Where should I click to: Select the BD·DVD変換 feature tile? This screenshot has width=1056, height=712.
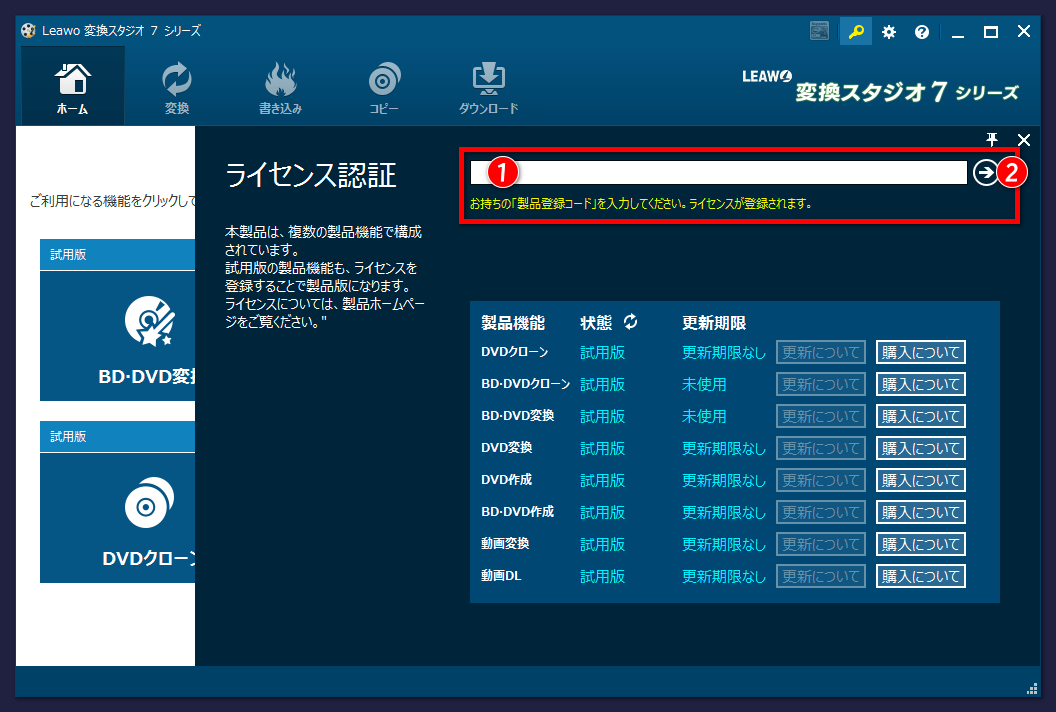pyautogui.click(x=117, y=335)
